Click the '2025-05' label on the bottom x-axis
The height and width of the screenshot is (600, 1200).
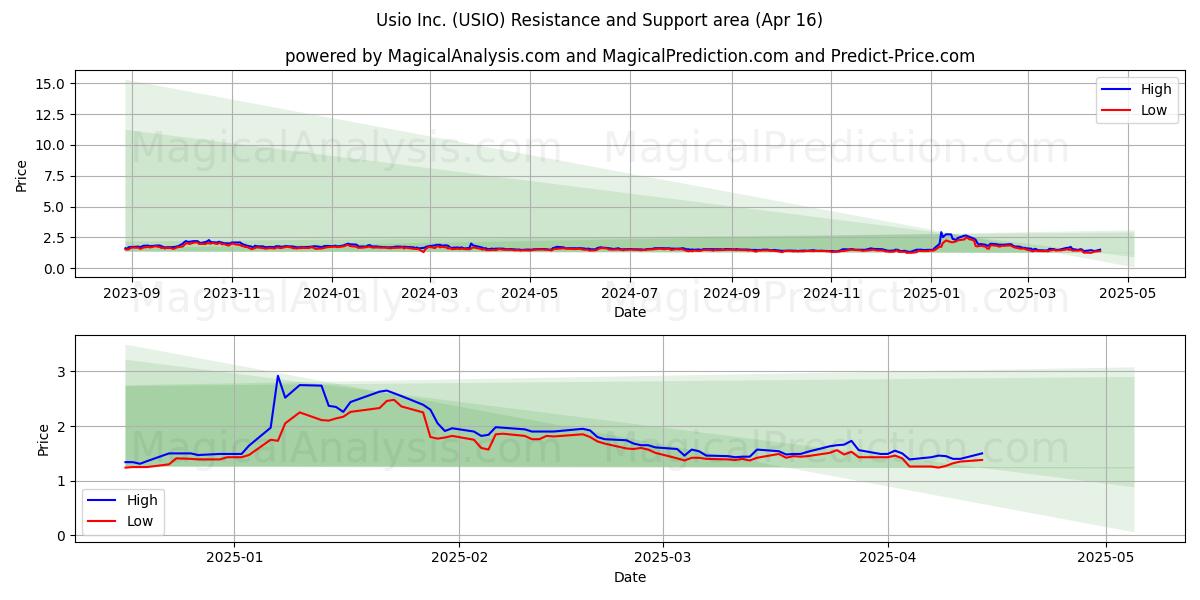pyautogui.click(x=1105, y=559)
